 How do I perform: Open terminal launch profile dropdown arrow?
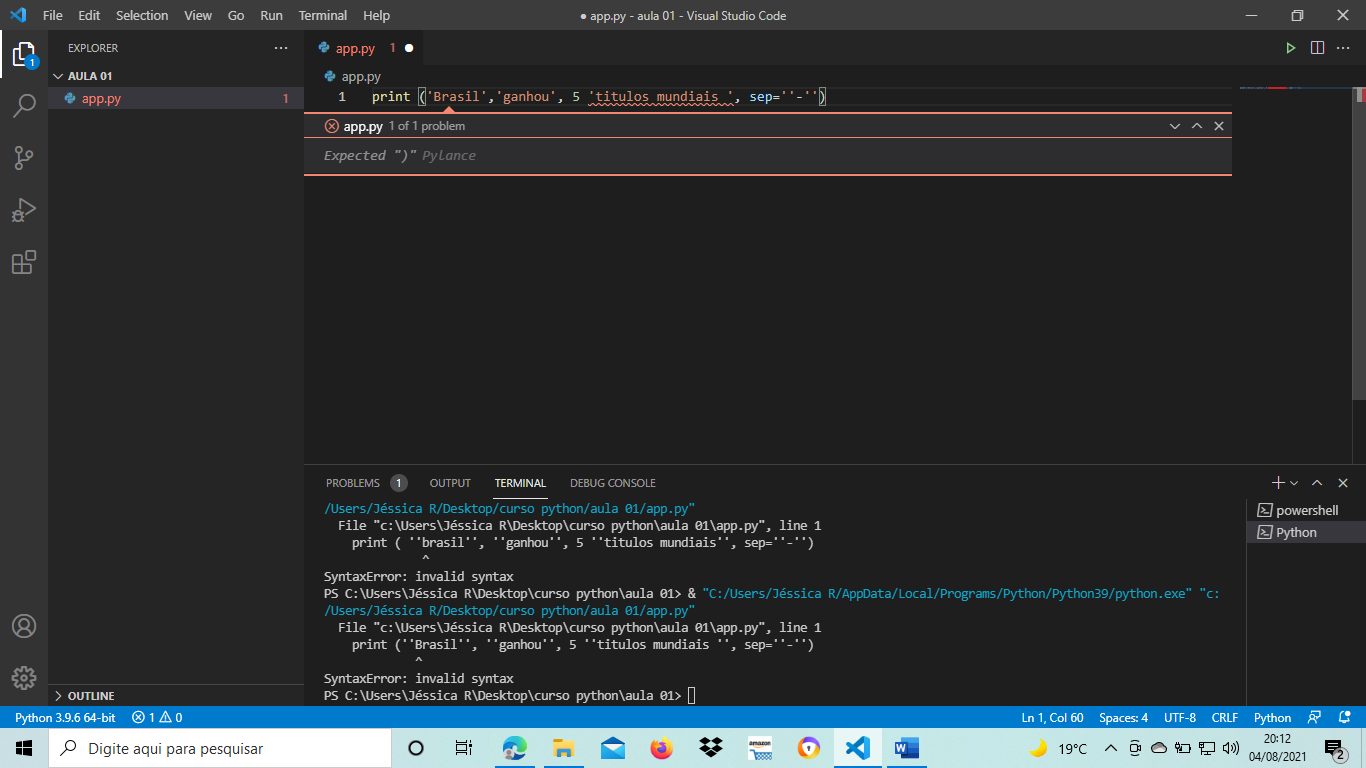tap(1294, 483)
